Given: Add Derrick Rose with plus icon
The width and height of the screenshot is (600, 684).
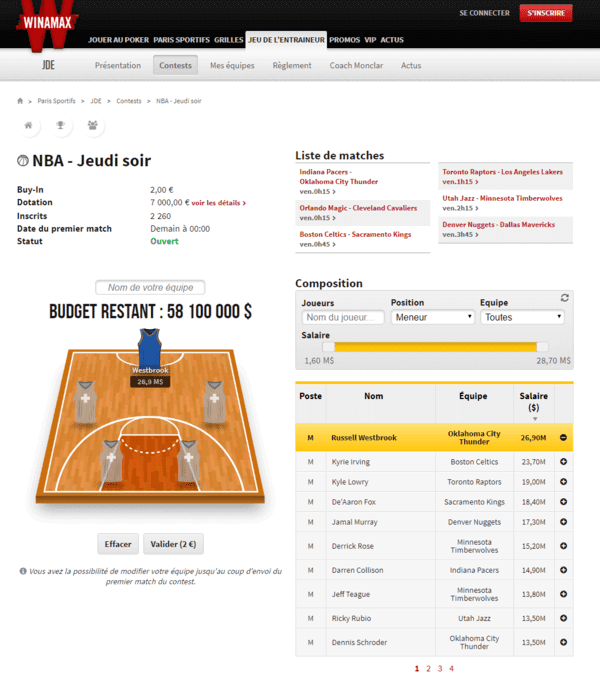Looking at the screenshot, I should pos(563,546).
